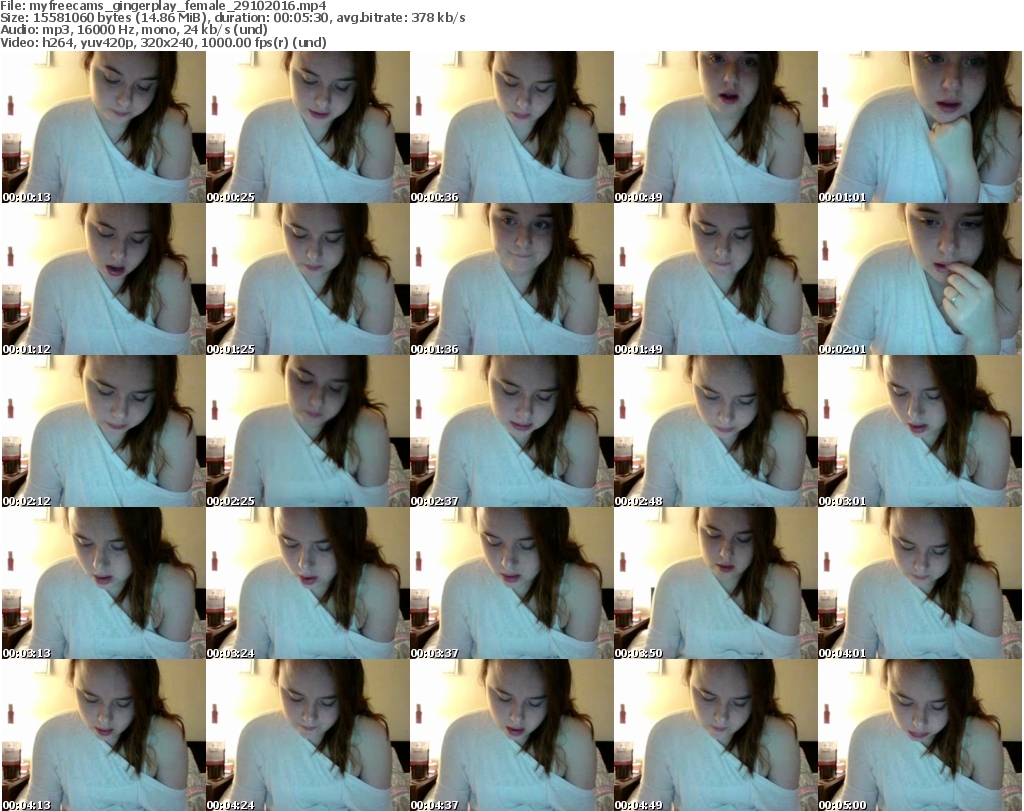Select the final 00:05:00 thumbnail
This screenshot has height=811, width=1024.
920,735
